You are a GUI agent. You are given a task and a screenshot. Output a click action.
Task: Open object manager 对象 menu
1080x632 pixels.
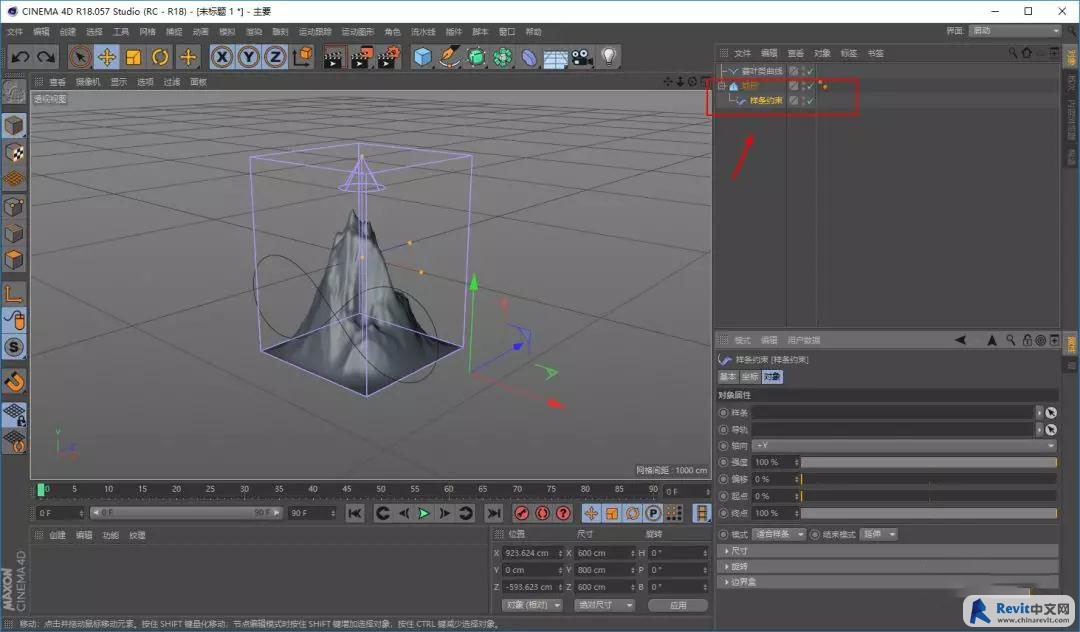click(x=822, y=53)
